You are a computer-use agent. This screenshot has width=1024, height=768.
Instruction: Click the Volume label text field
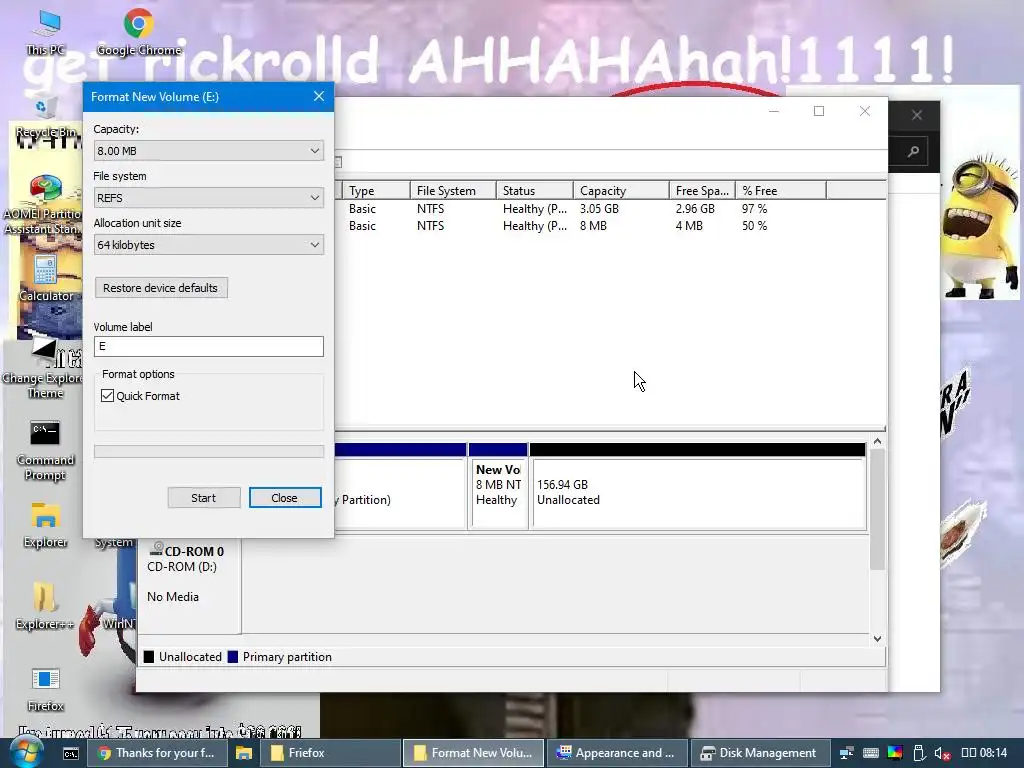pos(208,347)
